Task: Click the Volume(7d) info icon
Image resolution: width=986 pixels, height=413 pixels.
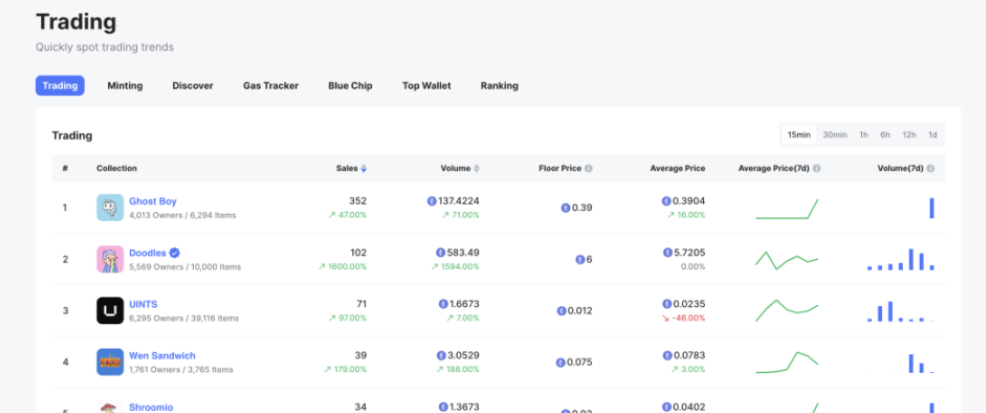Action: click(930, 168)
